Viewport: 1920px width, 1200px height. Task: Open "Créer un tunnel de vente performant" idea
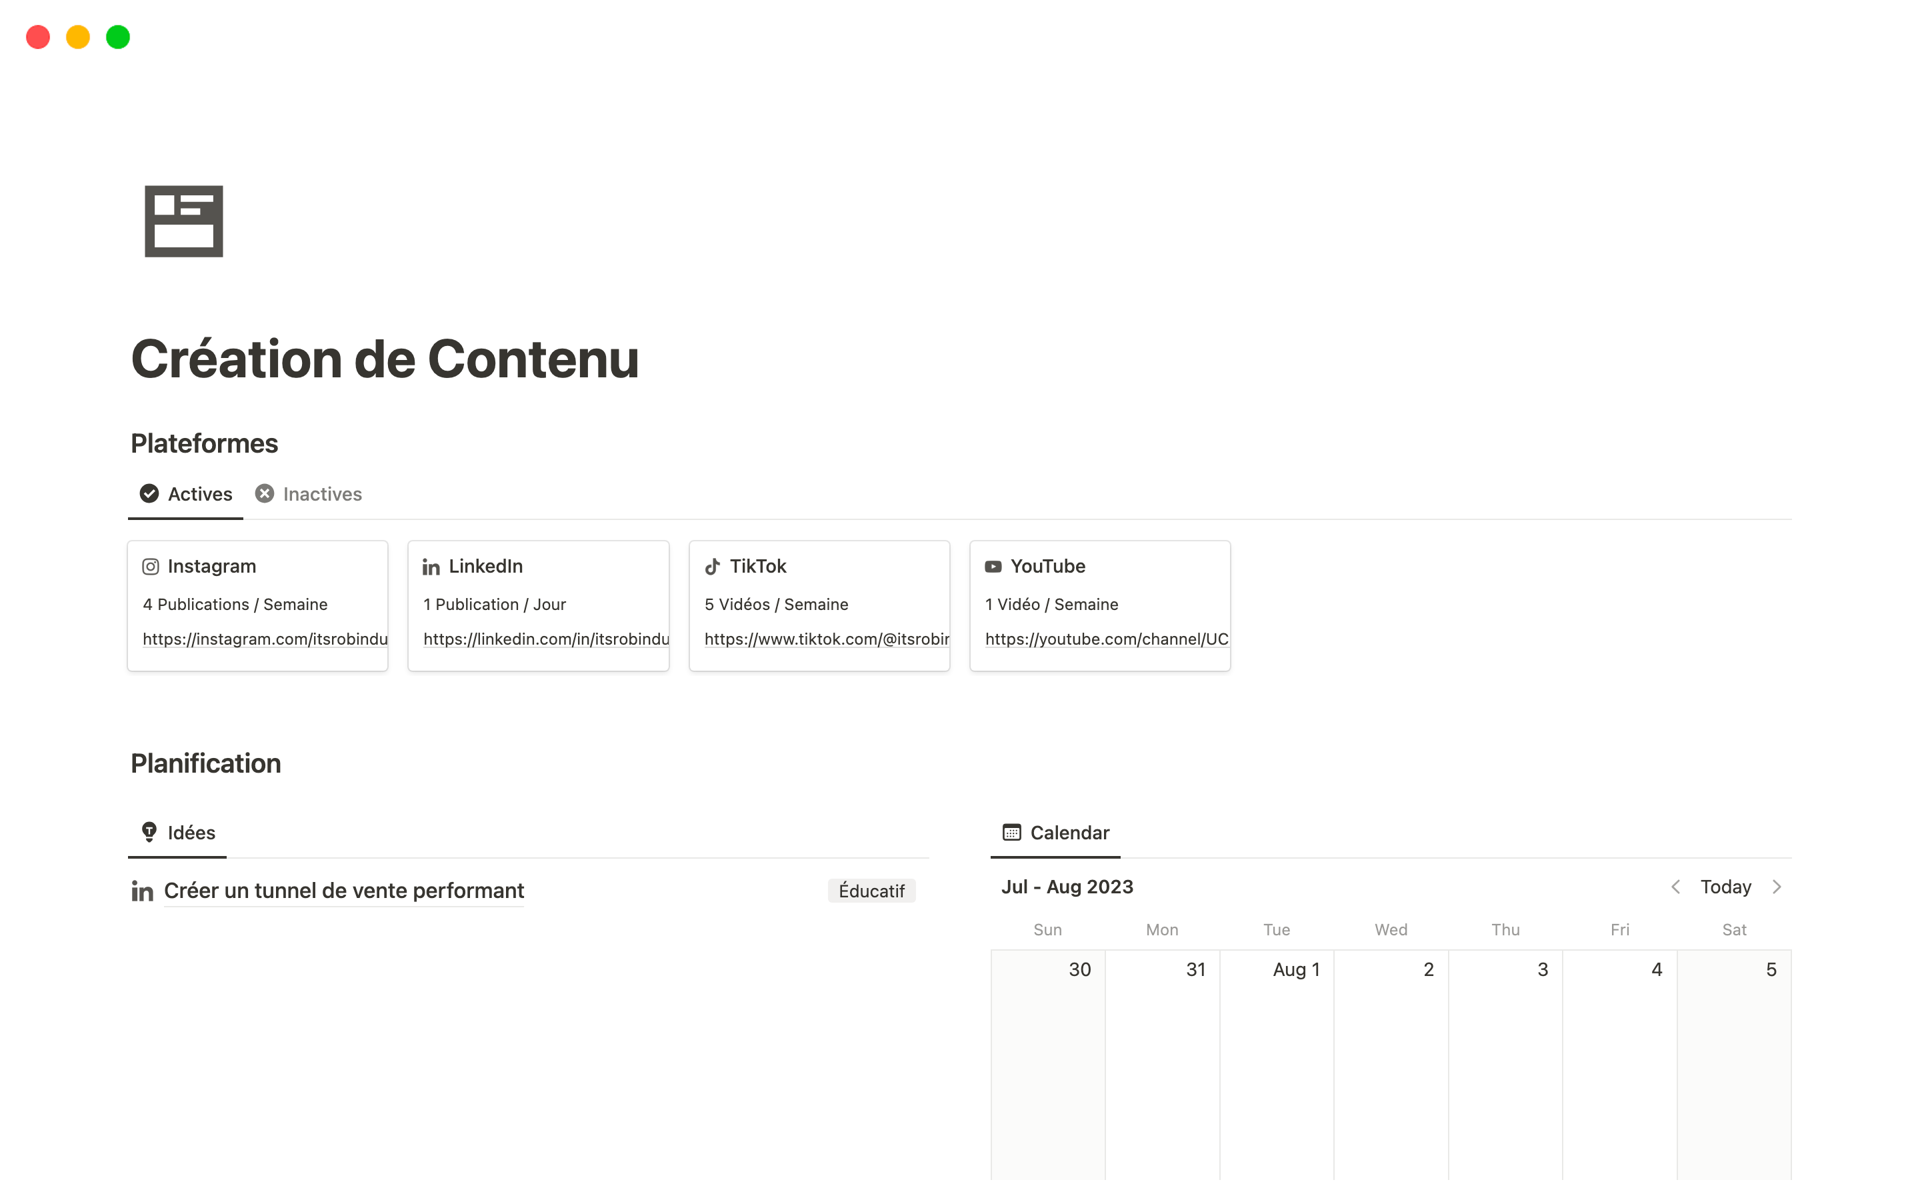click(x=344, y=891)
